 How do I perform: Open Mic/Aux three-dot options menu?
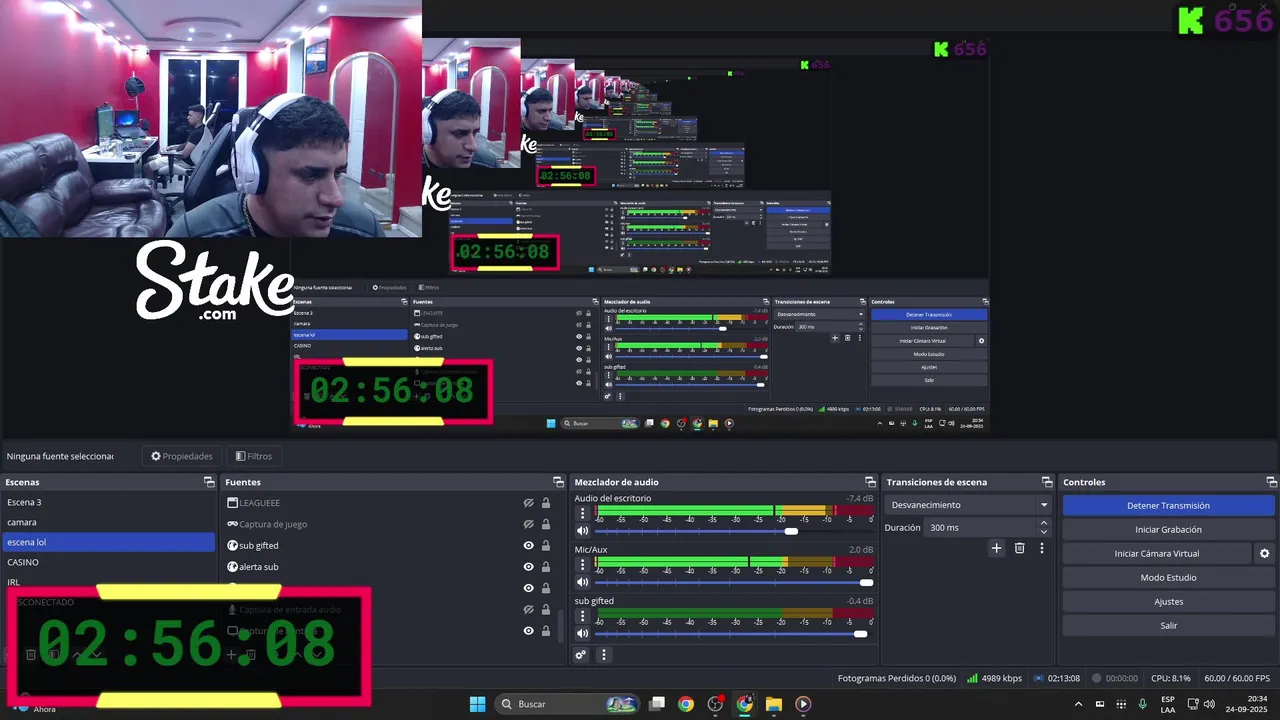coord(582,565)
